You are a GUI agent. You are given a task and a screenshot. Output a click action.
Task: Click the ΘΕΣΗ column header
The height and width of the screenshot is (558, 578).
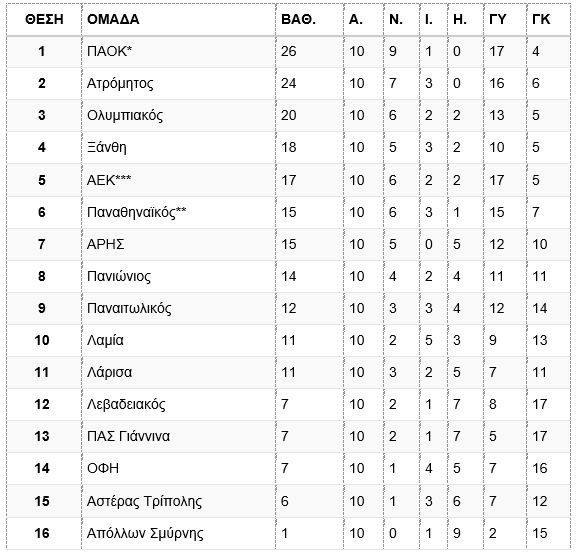(x=44, y=19)
